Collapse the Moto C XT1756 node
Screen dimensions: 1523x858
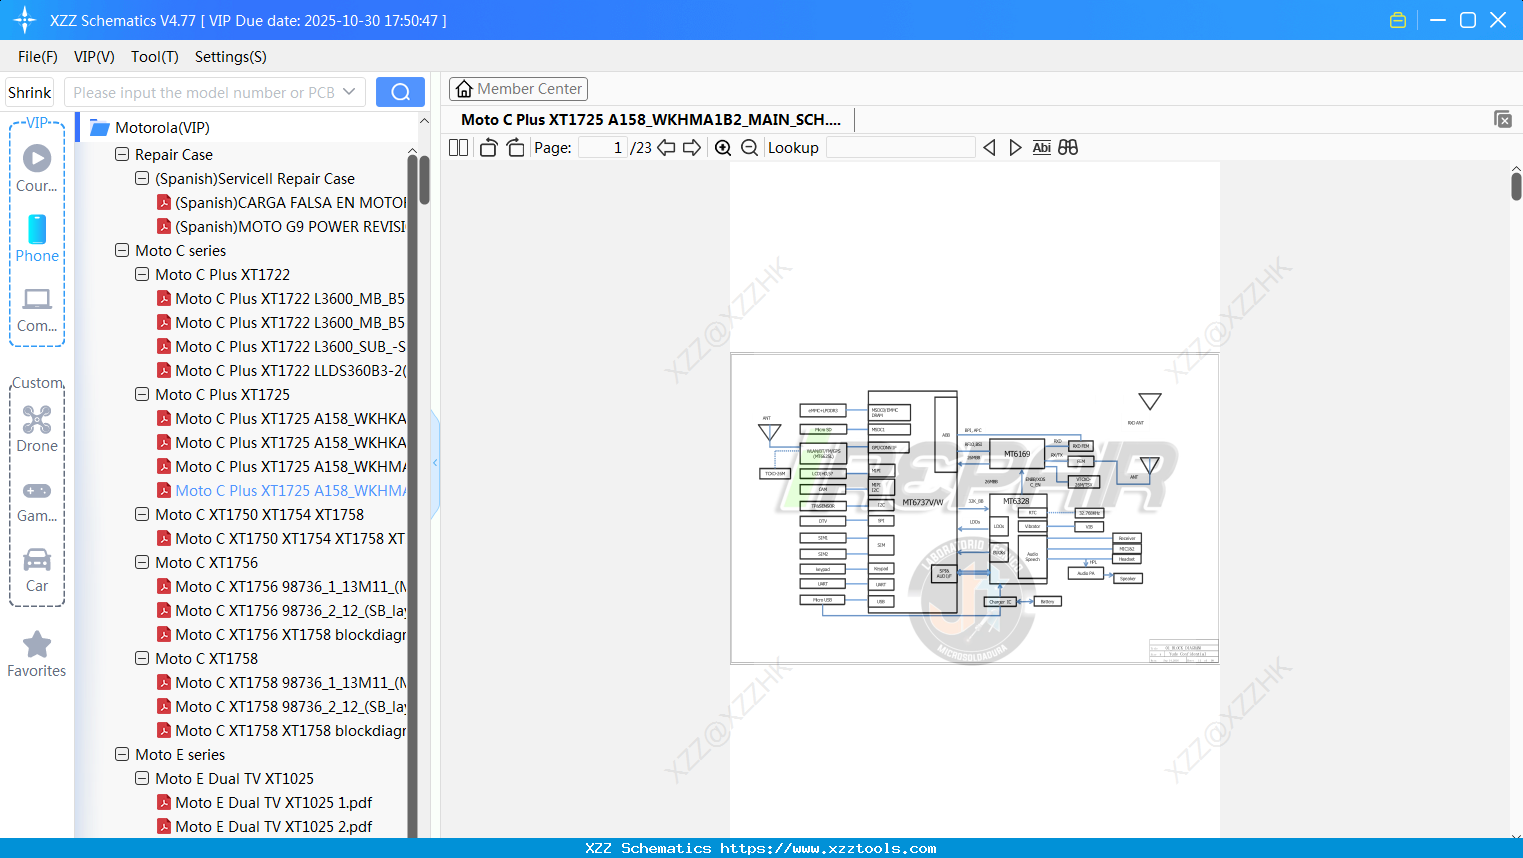click(142, 563)
